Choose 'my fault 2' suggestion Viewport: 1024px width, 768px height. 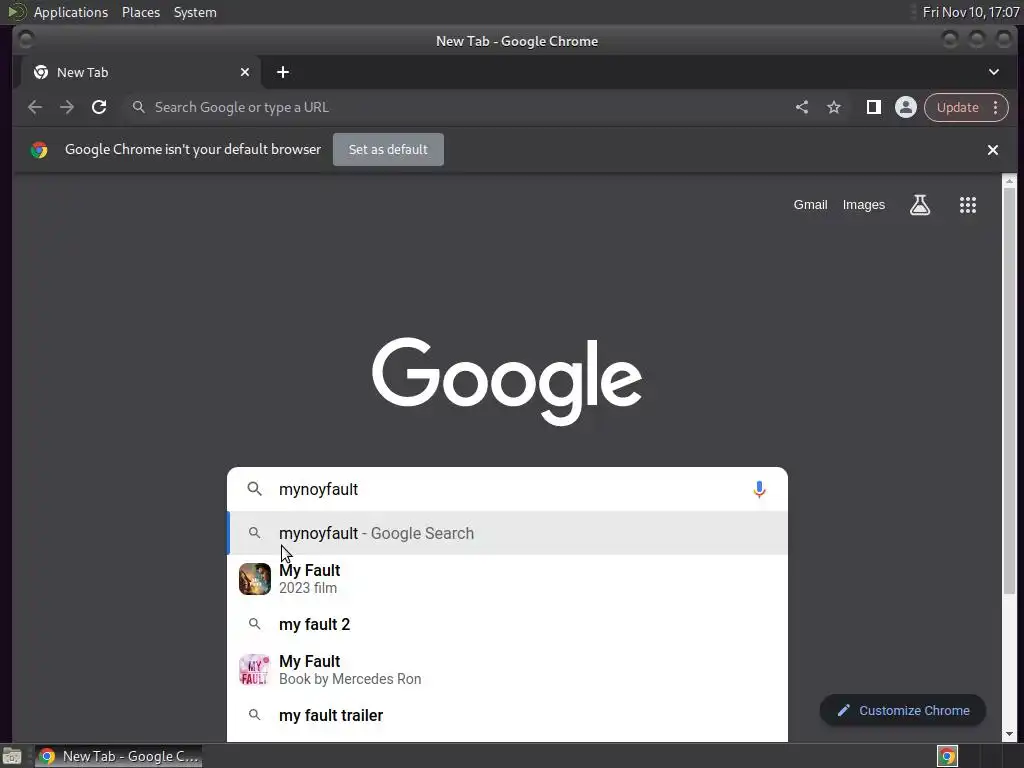coord(507,624)
